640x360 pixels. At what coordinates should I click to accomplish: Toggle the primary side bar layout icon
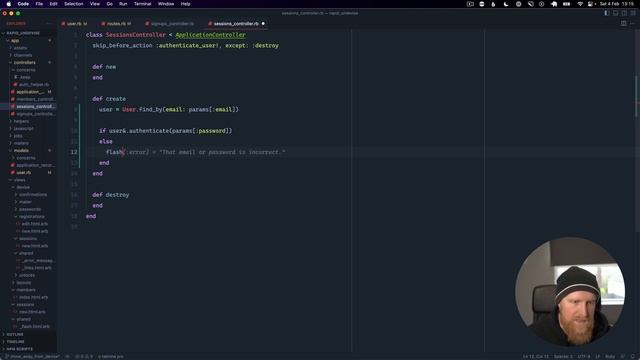(x=607, y=13)
